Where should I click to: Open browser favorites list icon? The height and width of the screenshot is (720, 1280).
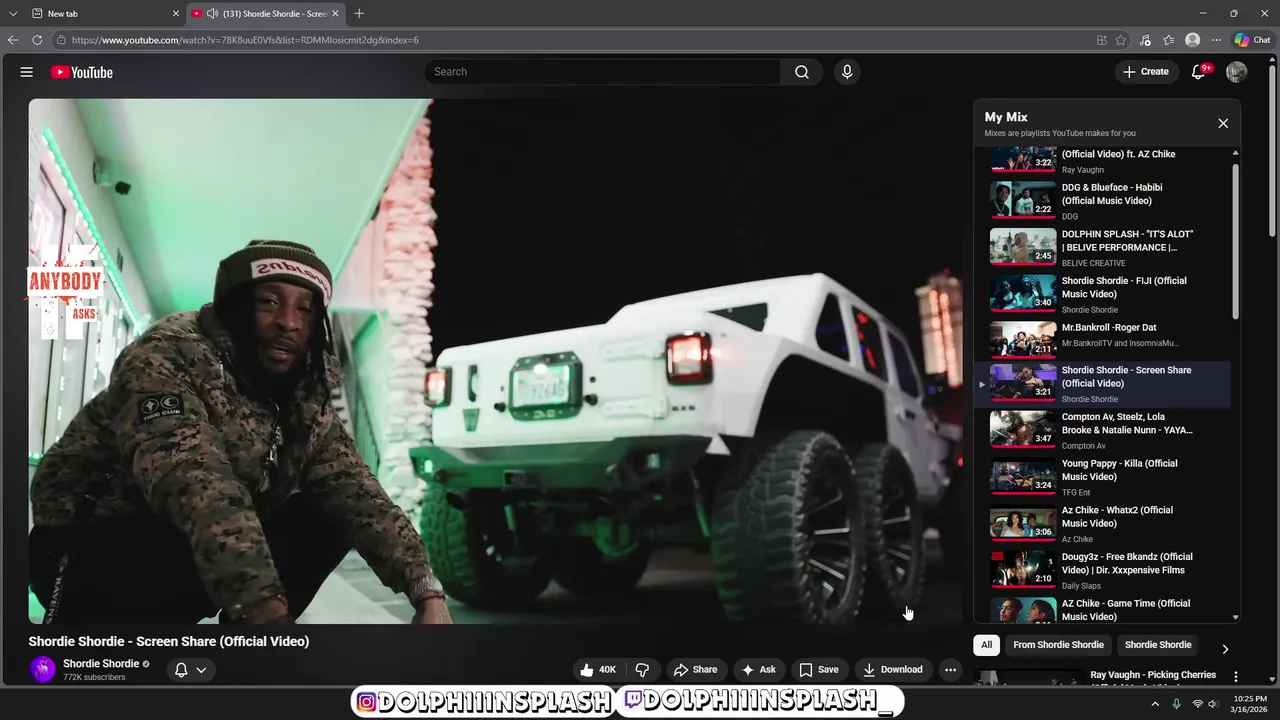coord(1169,40)
